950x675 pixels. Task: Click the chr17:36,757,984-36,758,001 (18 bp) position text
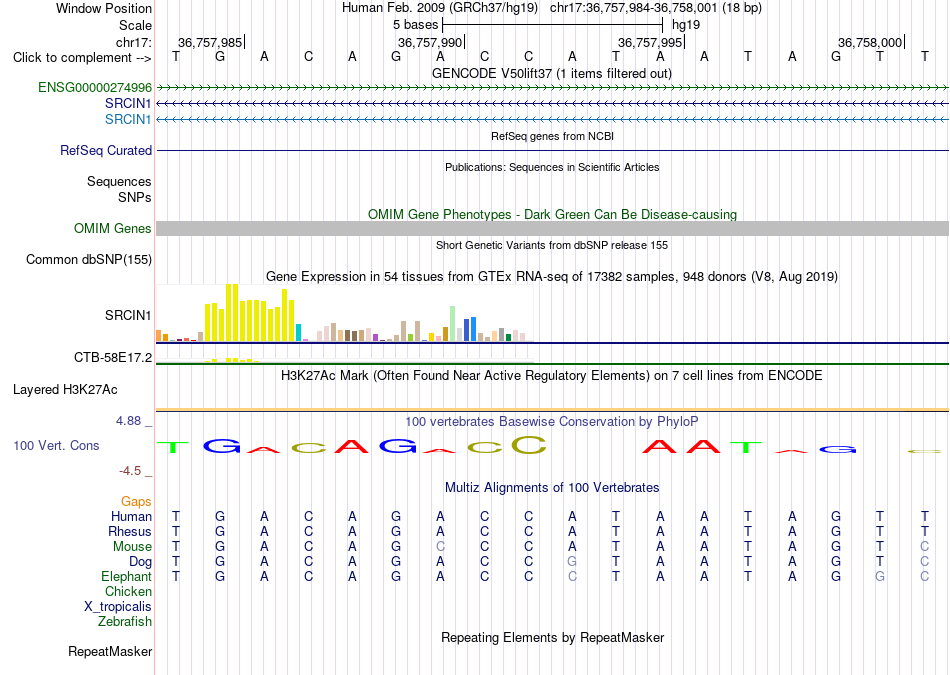(656, 8)
